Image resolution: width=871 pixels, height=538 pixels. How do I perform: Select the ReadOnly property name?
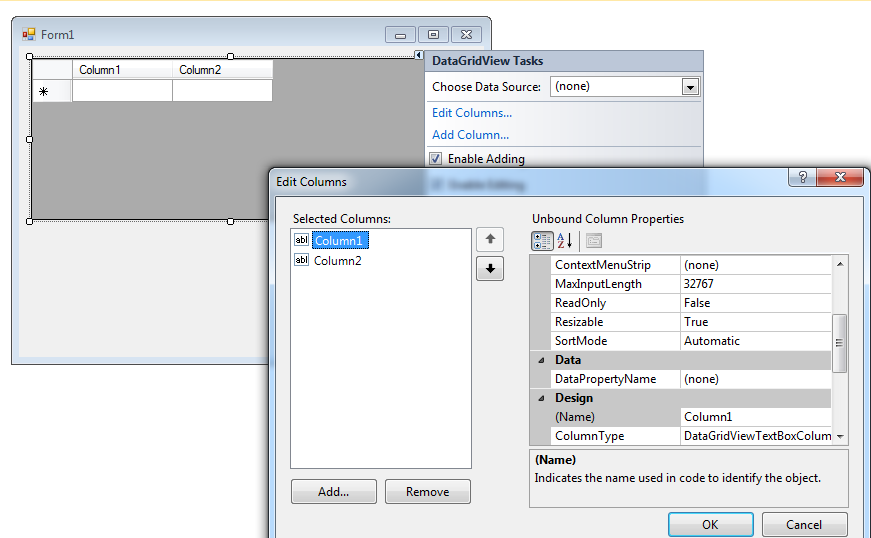pyautogui.click(x=580, y=303)
